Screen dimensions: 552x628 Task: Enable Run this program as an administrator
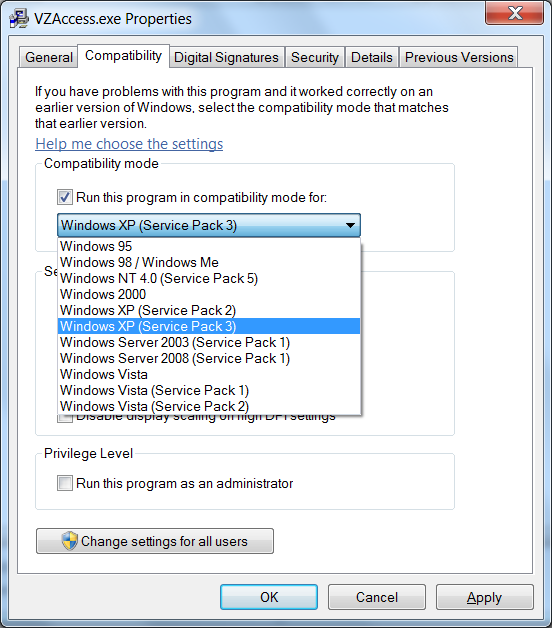64,483
